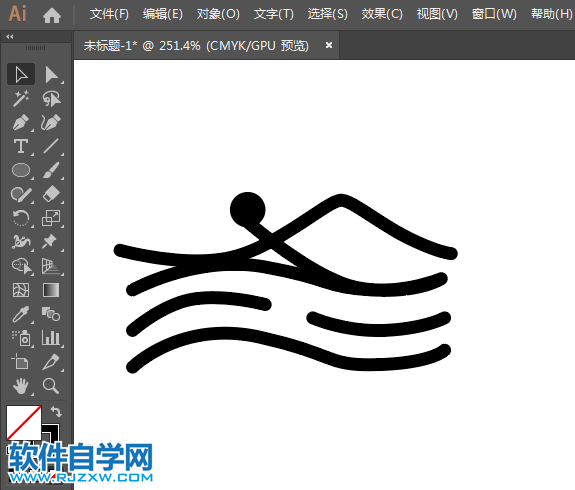Select the Shaper tool
The image size is (575, 490).
(21, 194)
